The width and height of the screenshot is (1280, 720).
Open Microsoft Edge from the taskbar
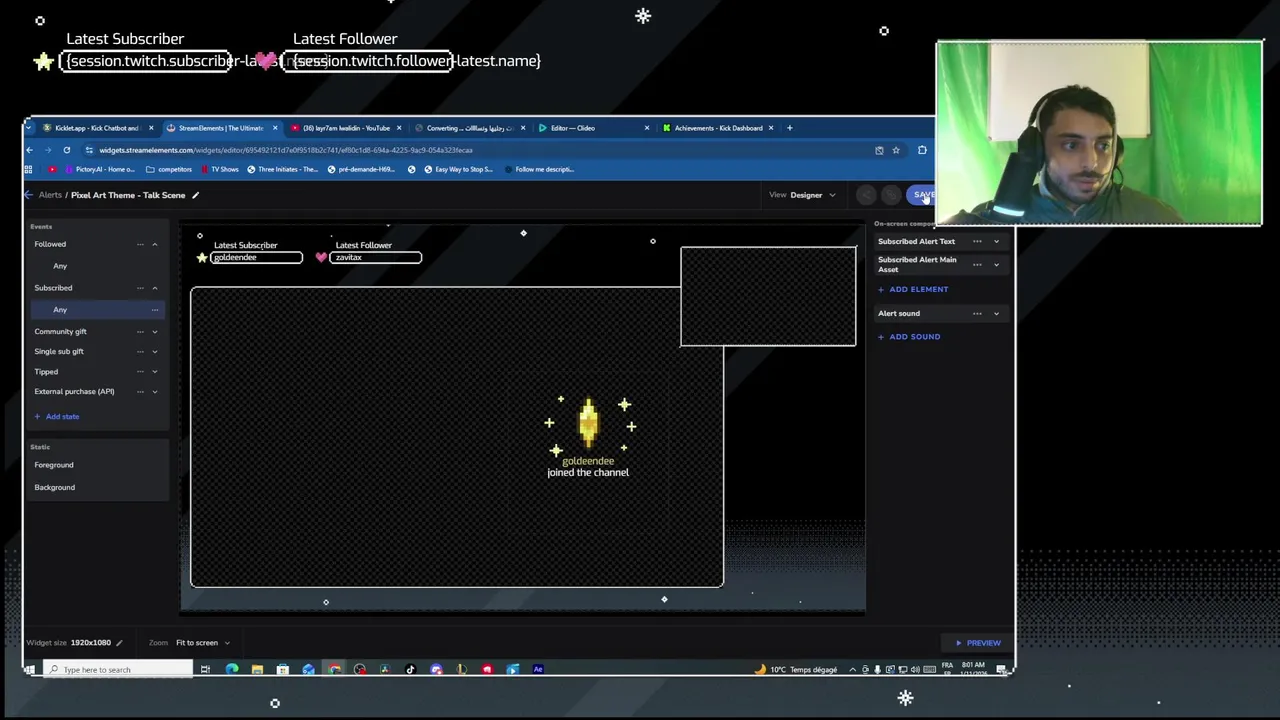tap(232, 669)
